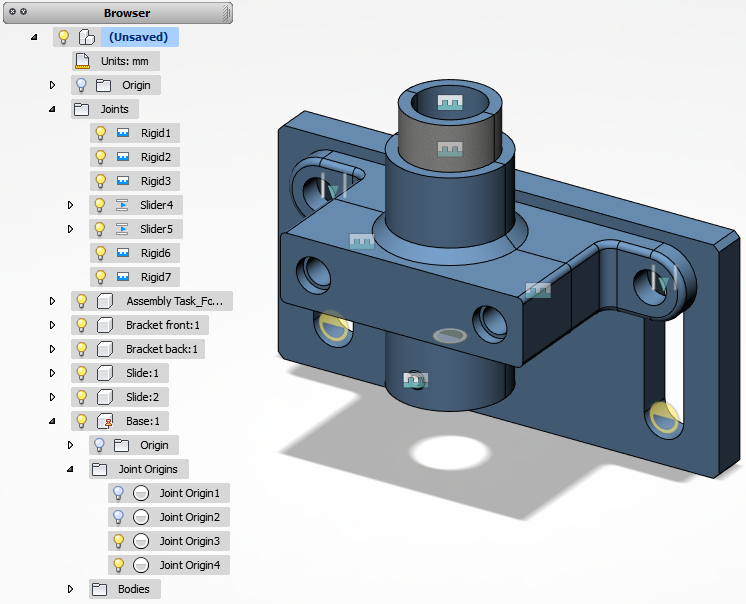
Task: Select Joint Origin4 in the tree
Action: (189, 565)
